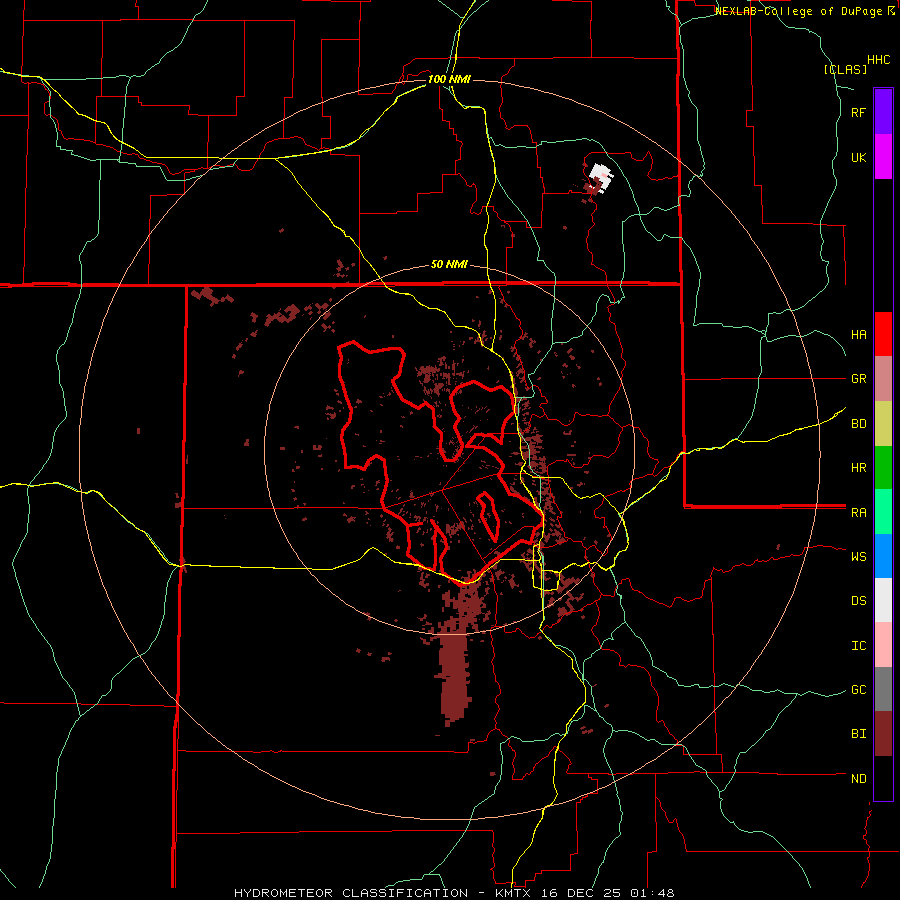
Task: Click the GR legend label
Action: 859,379
